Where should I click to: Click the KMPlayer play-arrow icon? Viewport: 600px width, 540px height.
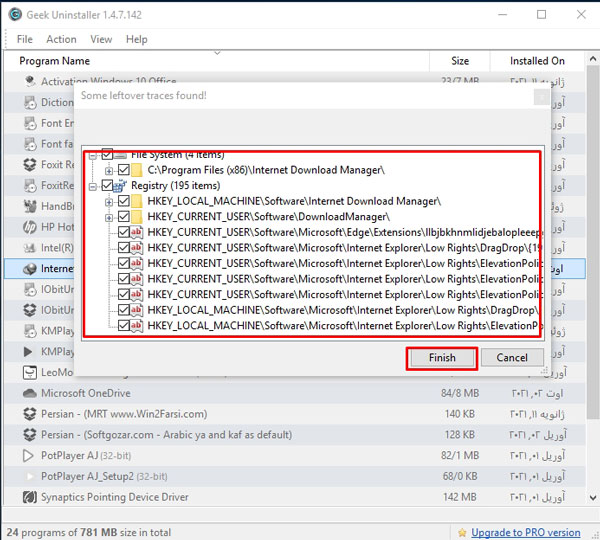pos(28,351)
